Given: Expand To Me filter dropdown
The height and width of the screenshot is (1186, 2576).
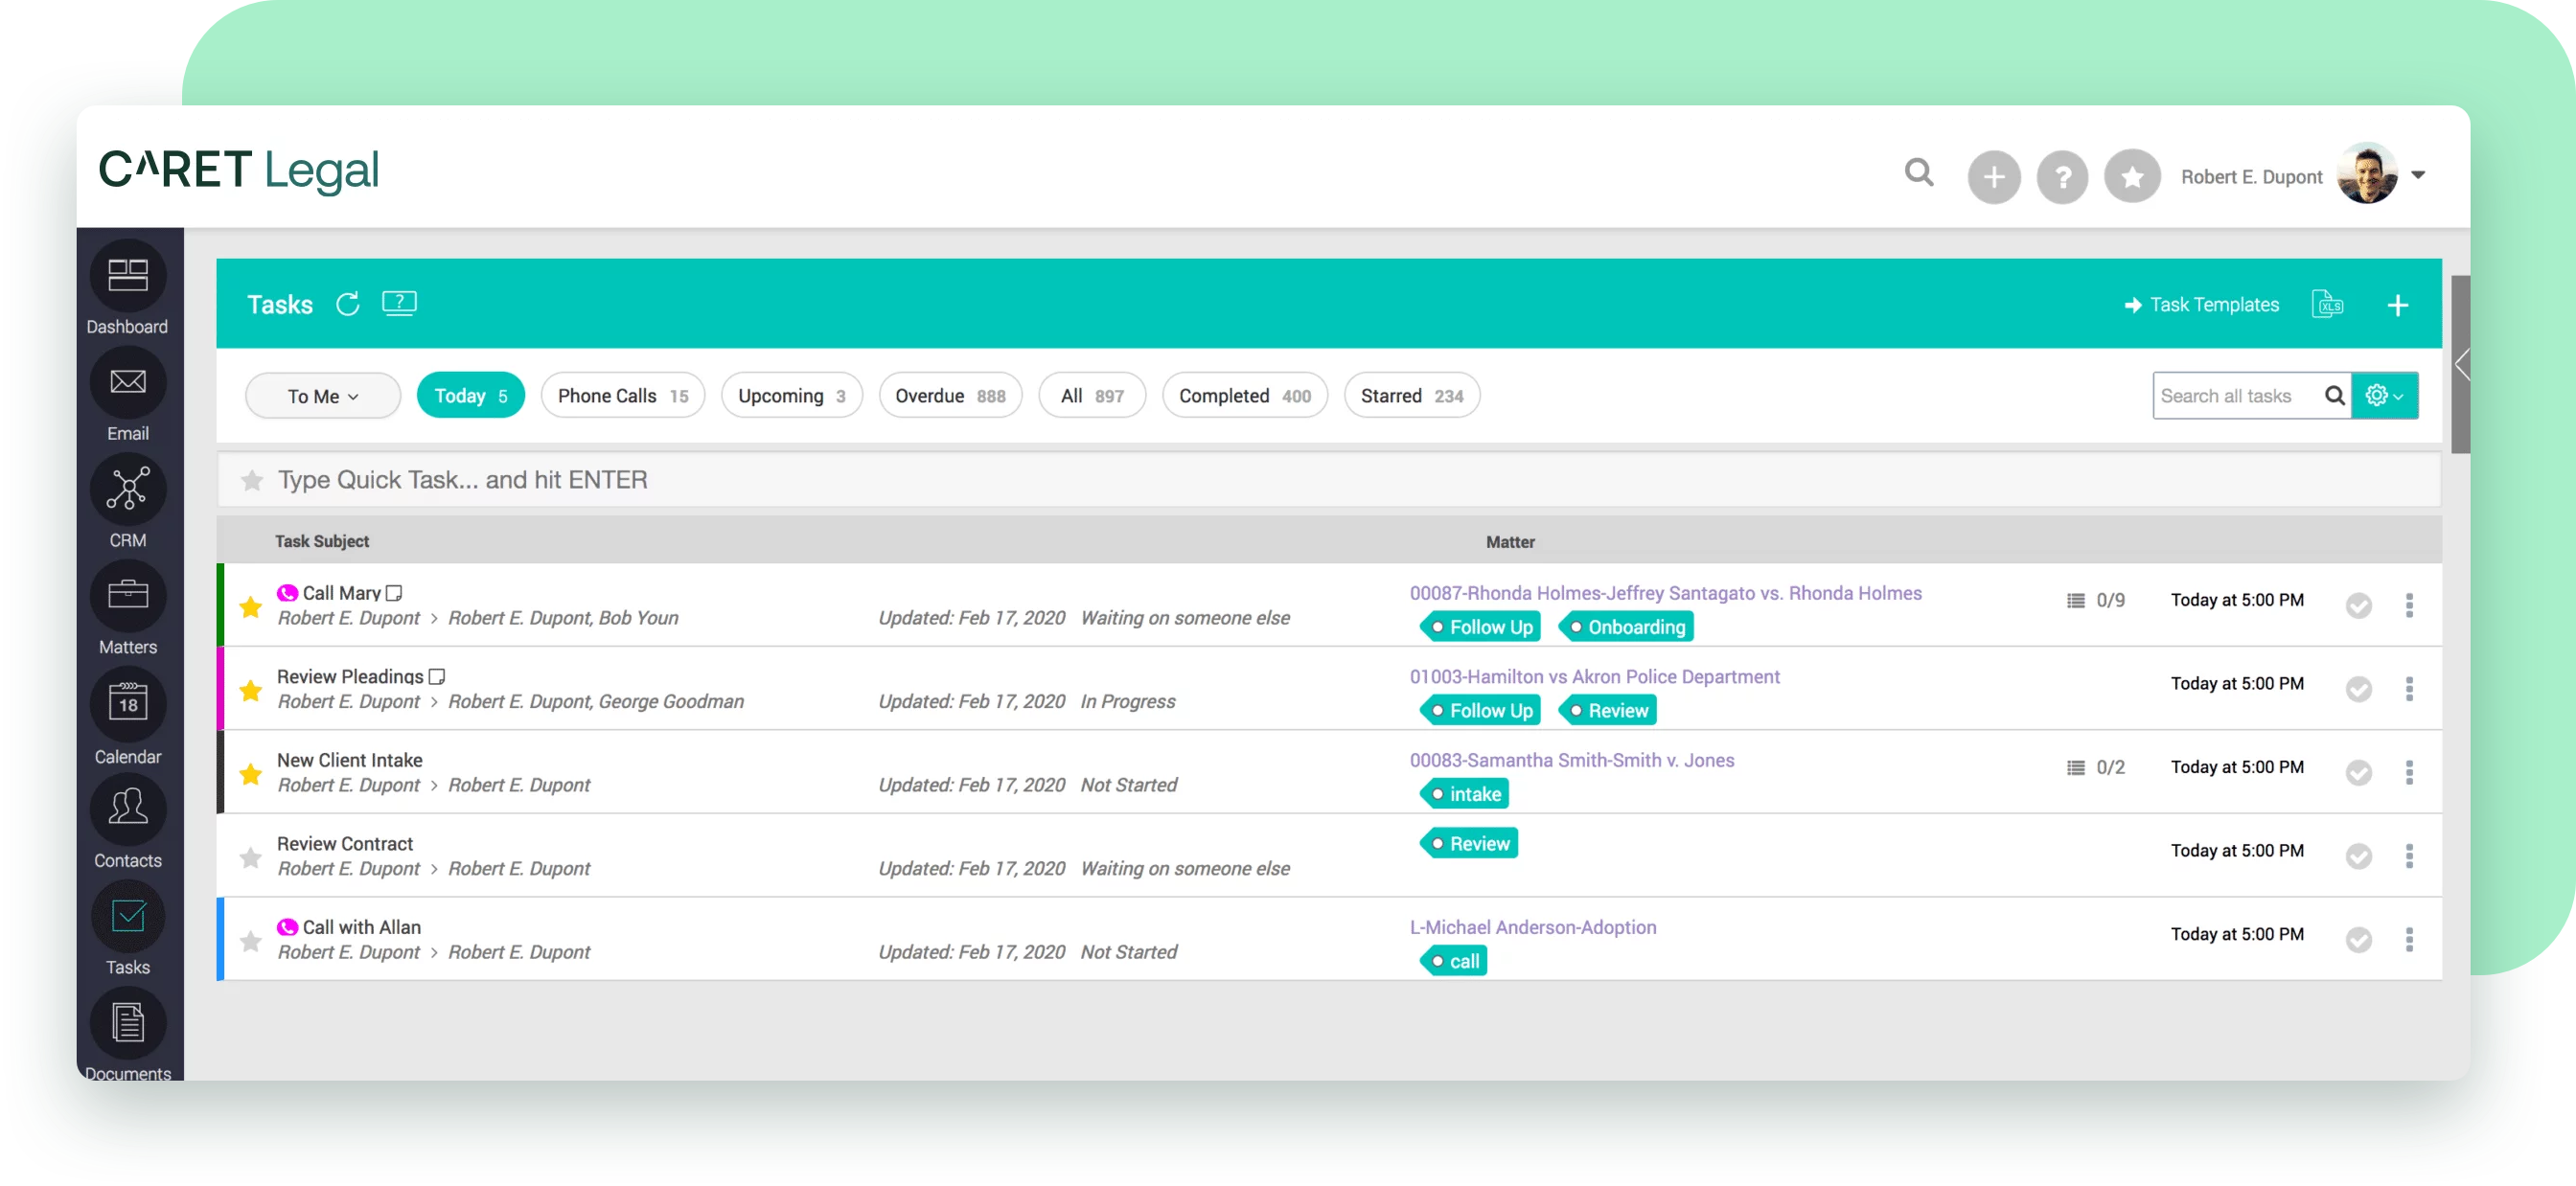Looking at the screenshot, I should [x=322, y=396].
